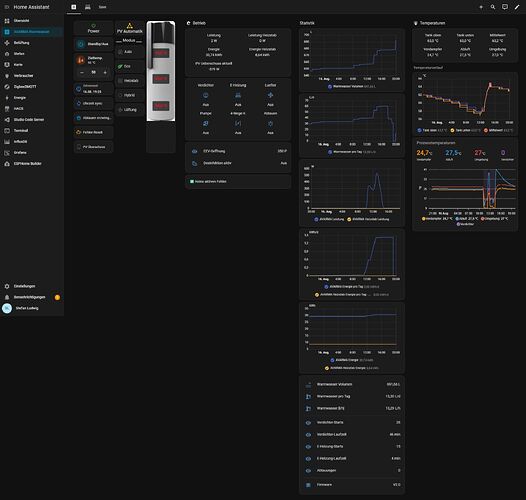This screenshot has width=526, height=500.
Task: Click the 27,5 °C Abluft temperature value
Action: pos(453,153)
